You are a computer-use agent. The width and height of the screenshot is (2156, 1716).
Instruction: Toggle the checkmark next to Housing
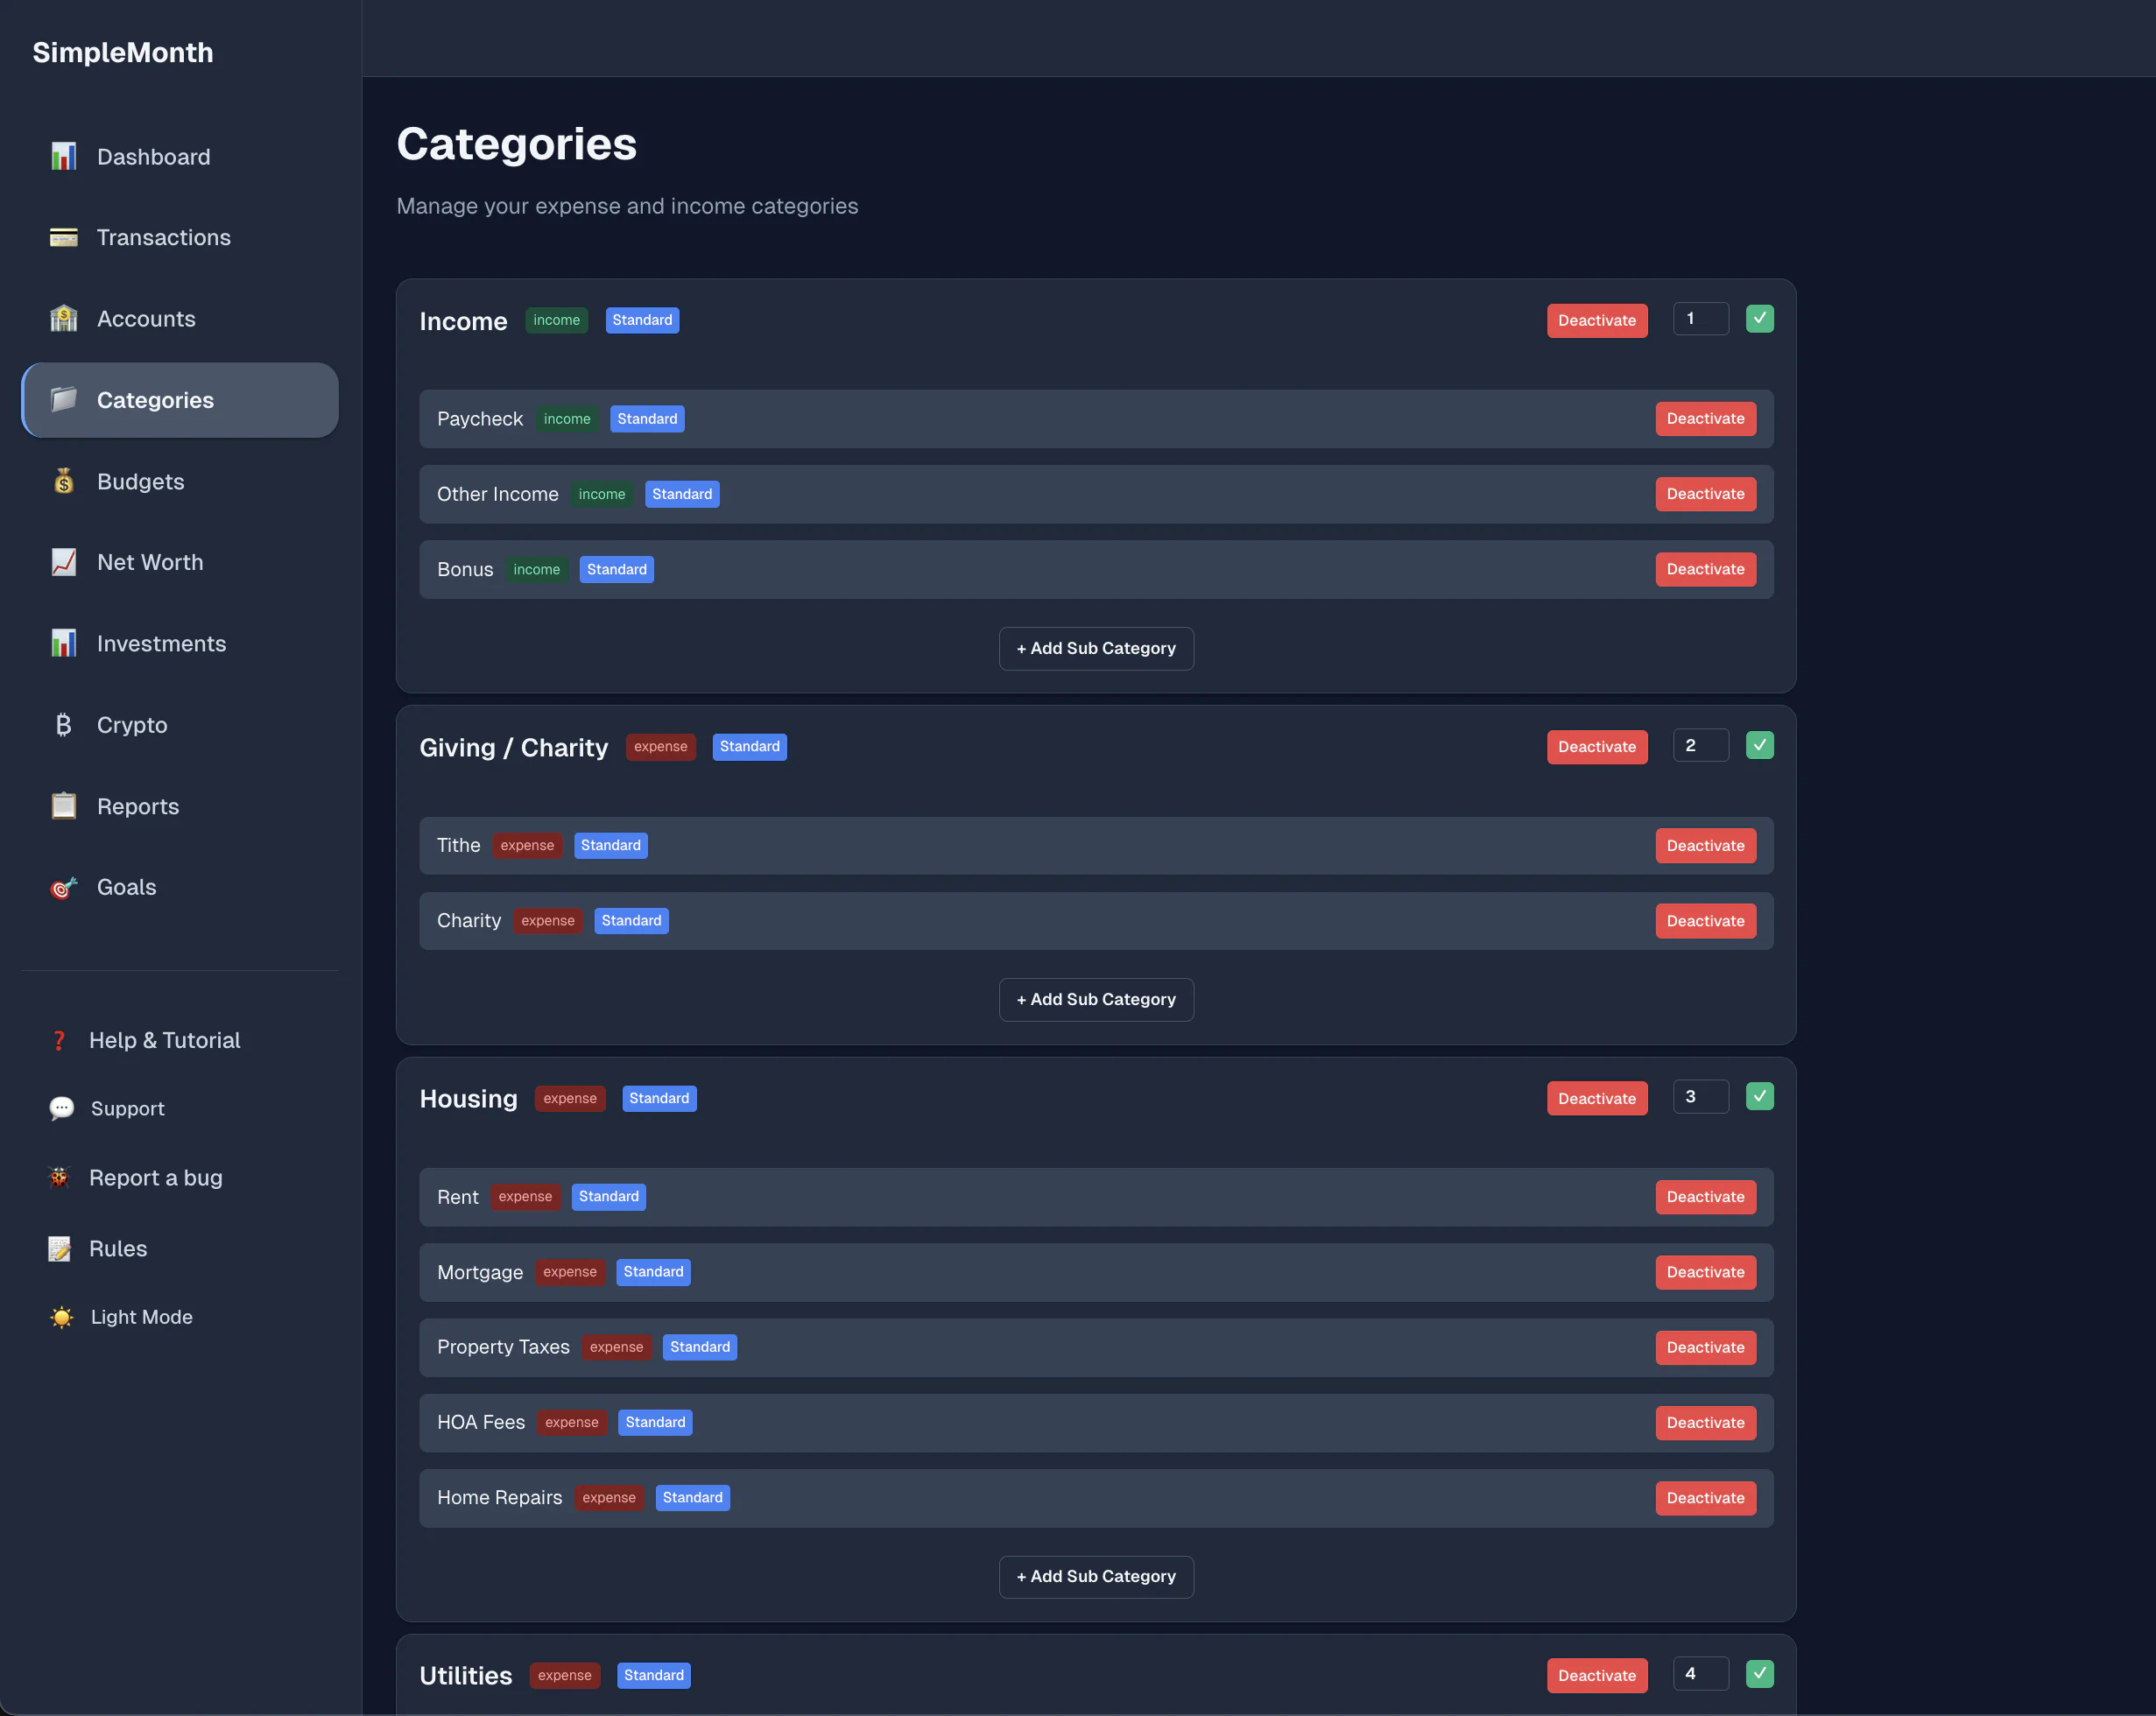1759,1096
